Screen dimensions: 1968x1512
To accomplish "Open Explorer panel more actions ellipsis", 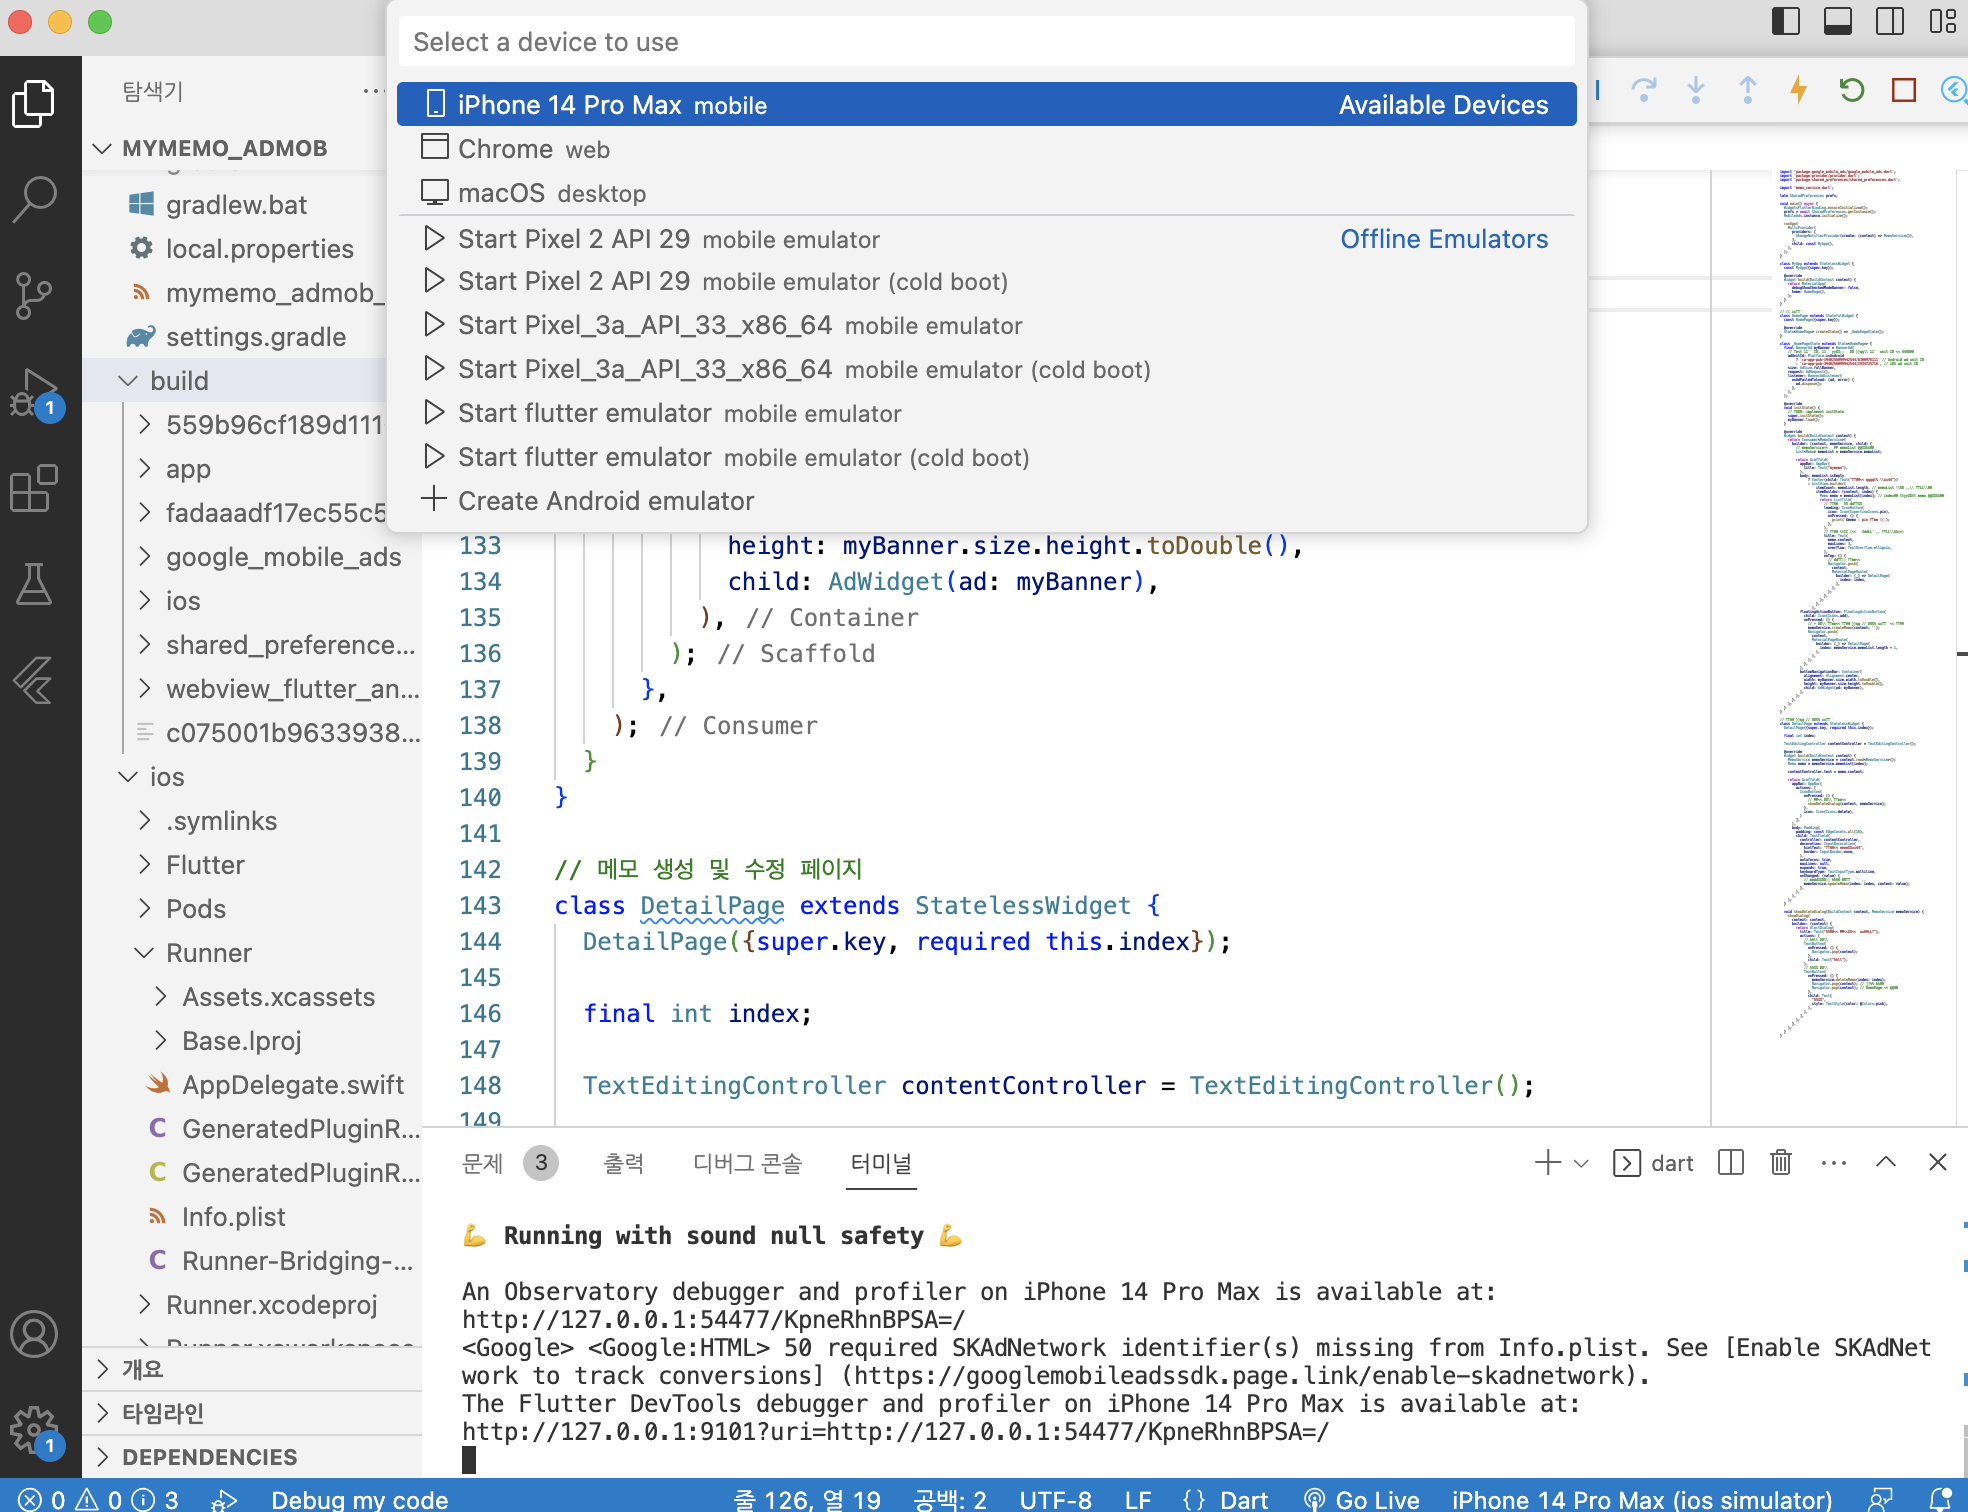I will click(x=374, y=91).
